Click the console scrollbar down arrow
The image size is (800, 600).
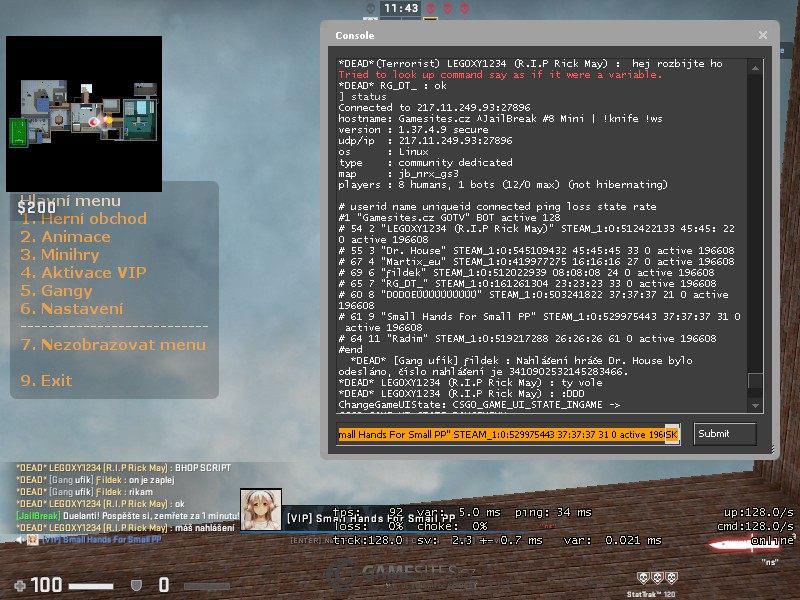pyautogui.click(x=756, y=405)
